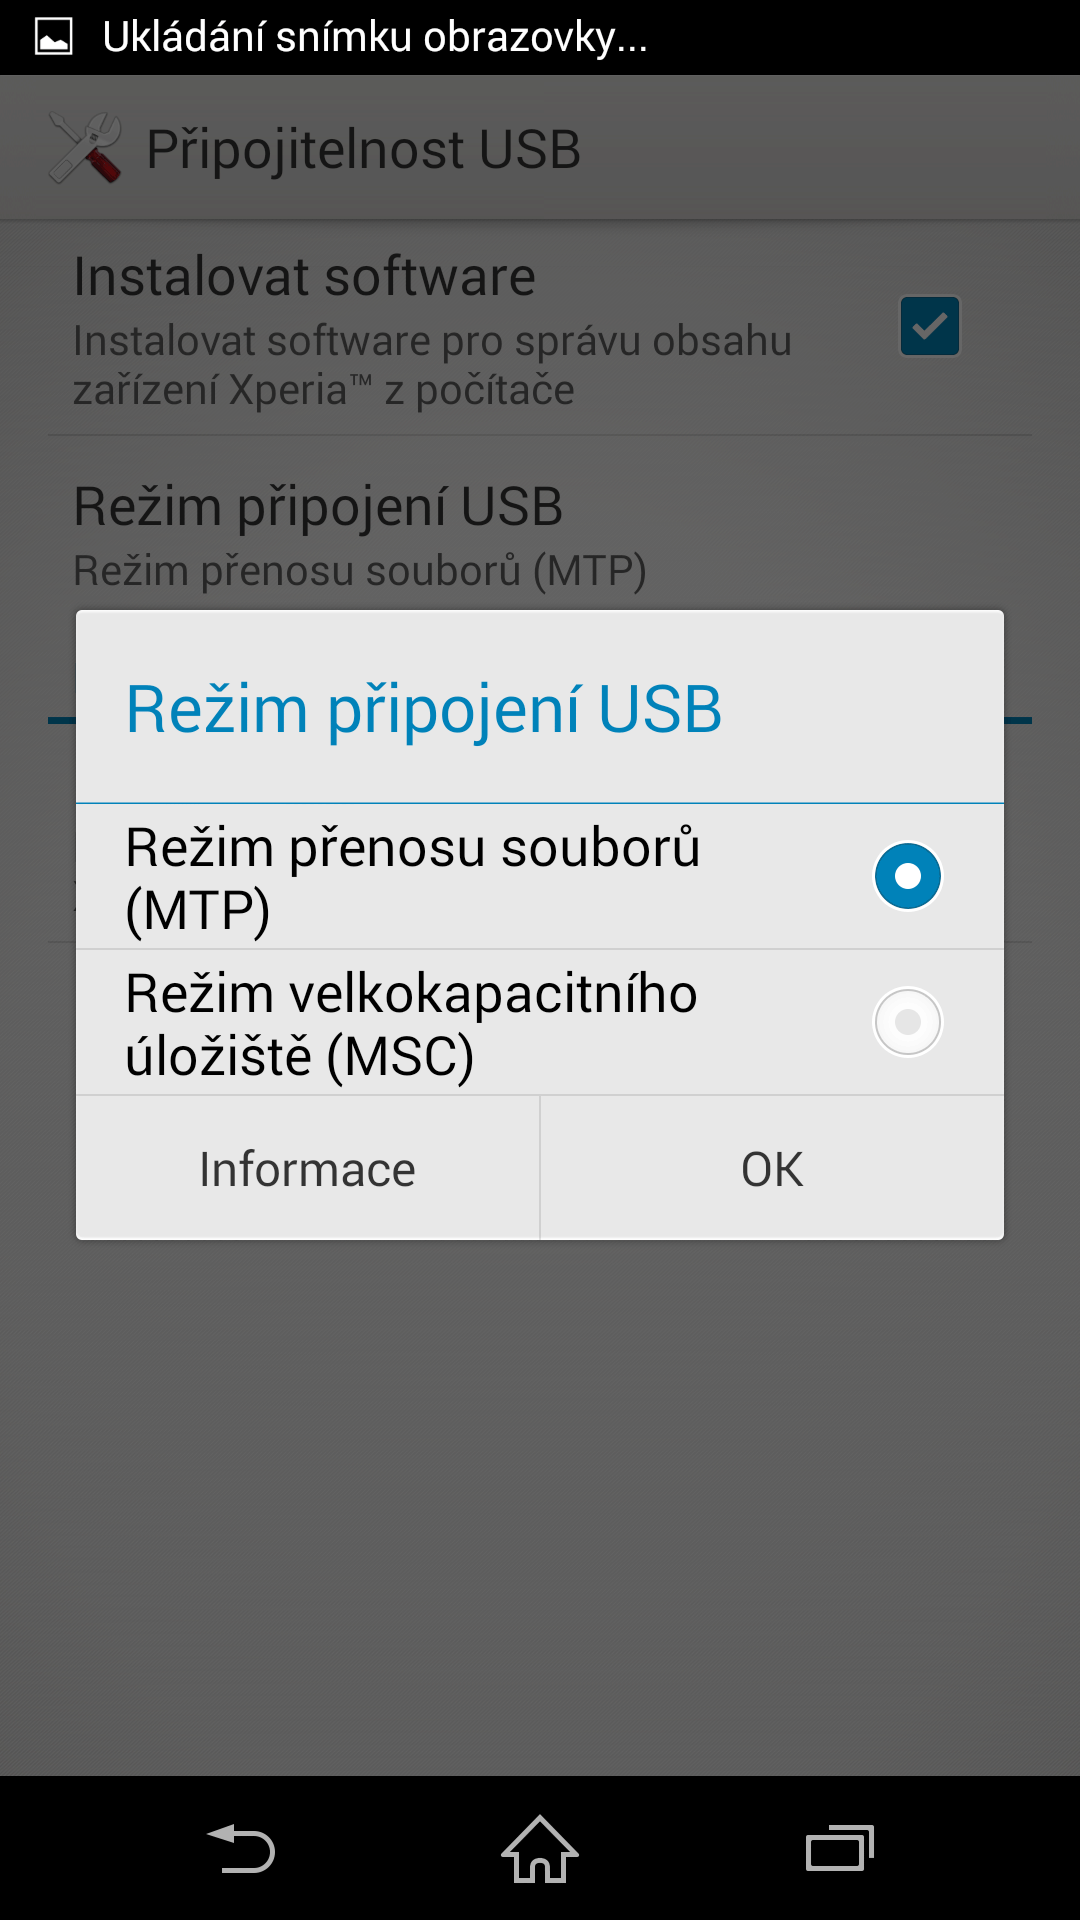Tap the wrench and screwdriver settings icon

85,148
